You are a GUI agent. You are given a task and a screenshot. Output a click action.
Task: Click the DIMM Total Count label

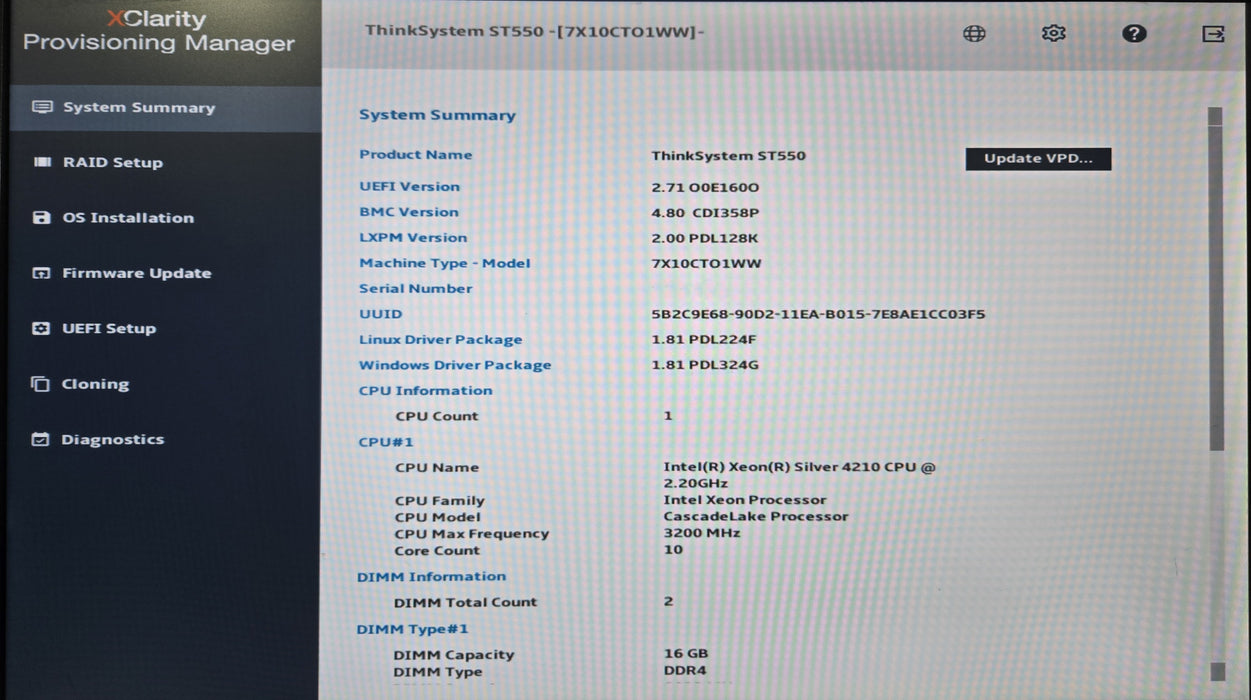tap(465, 603)
